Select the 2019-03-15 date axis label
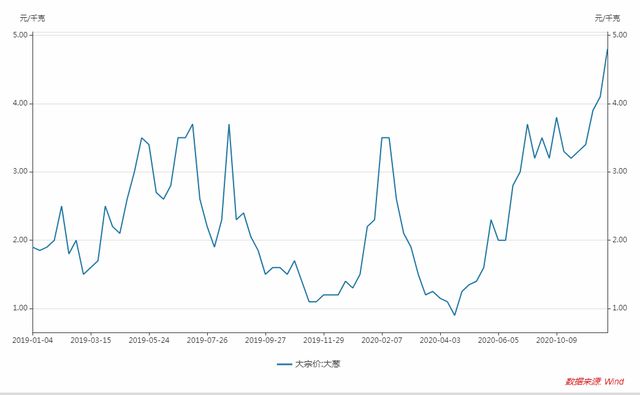 point(91,340)
